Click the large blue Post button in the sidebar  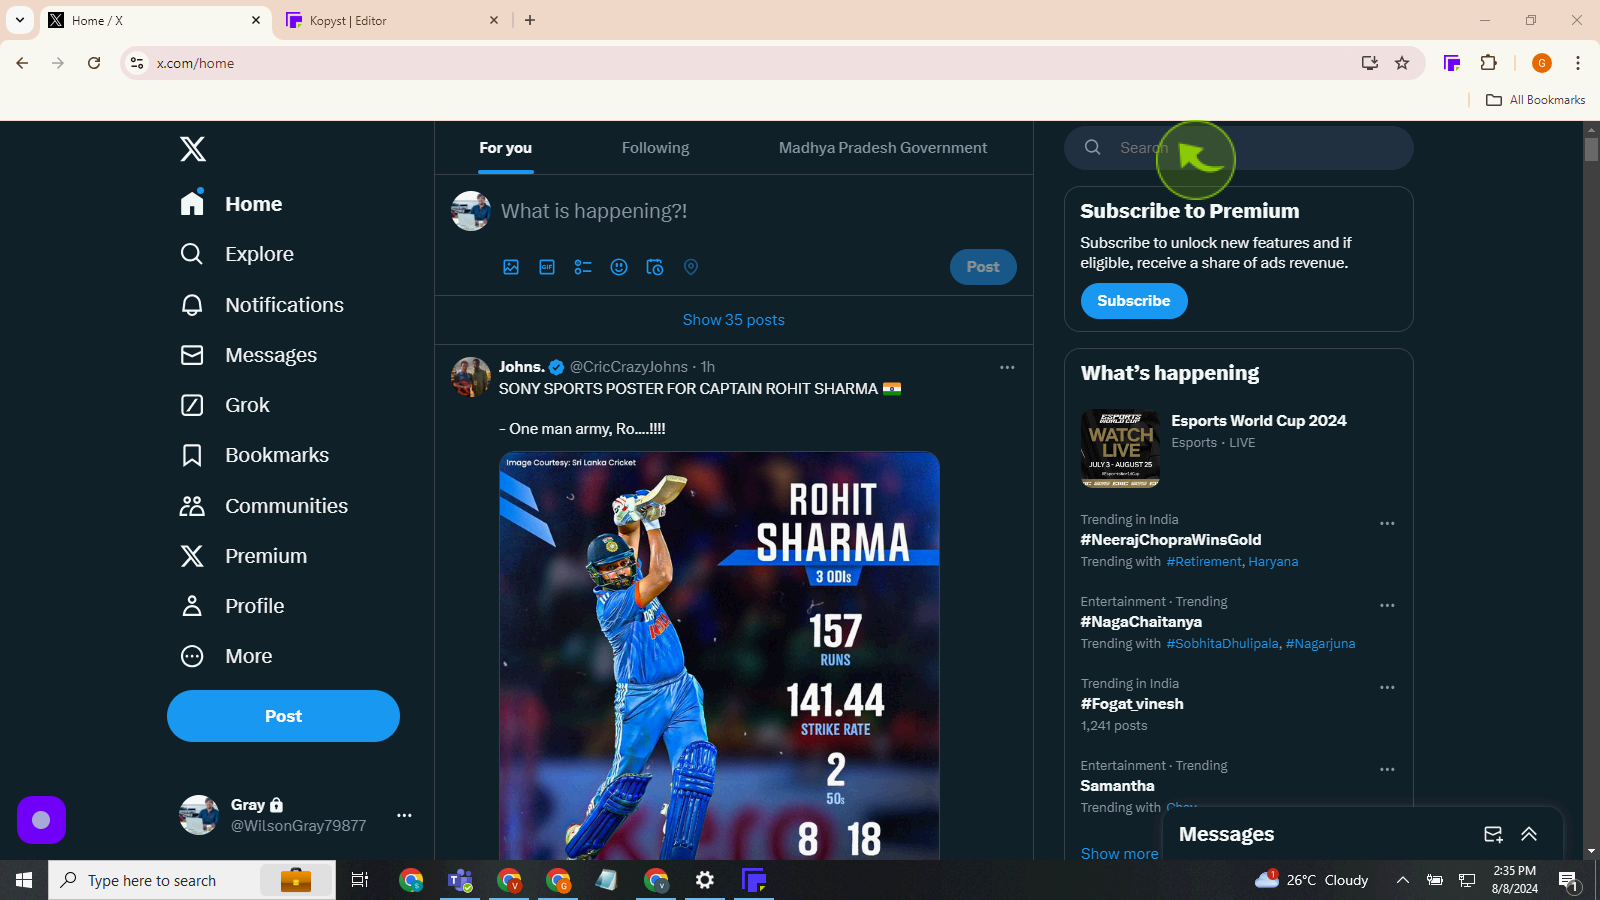coord(283,716)
